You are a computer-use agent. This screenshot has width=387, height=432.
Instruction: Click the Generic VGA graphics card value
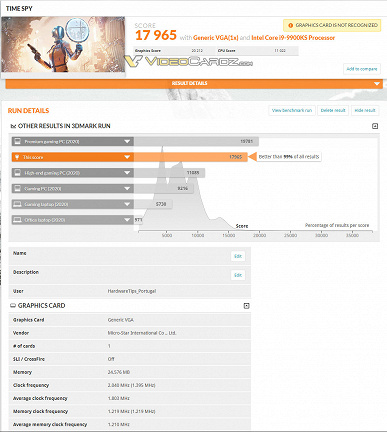(120, 320)
